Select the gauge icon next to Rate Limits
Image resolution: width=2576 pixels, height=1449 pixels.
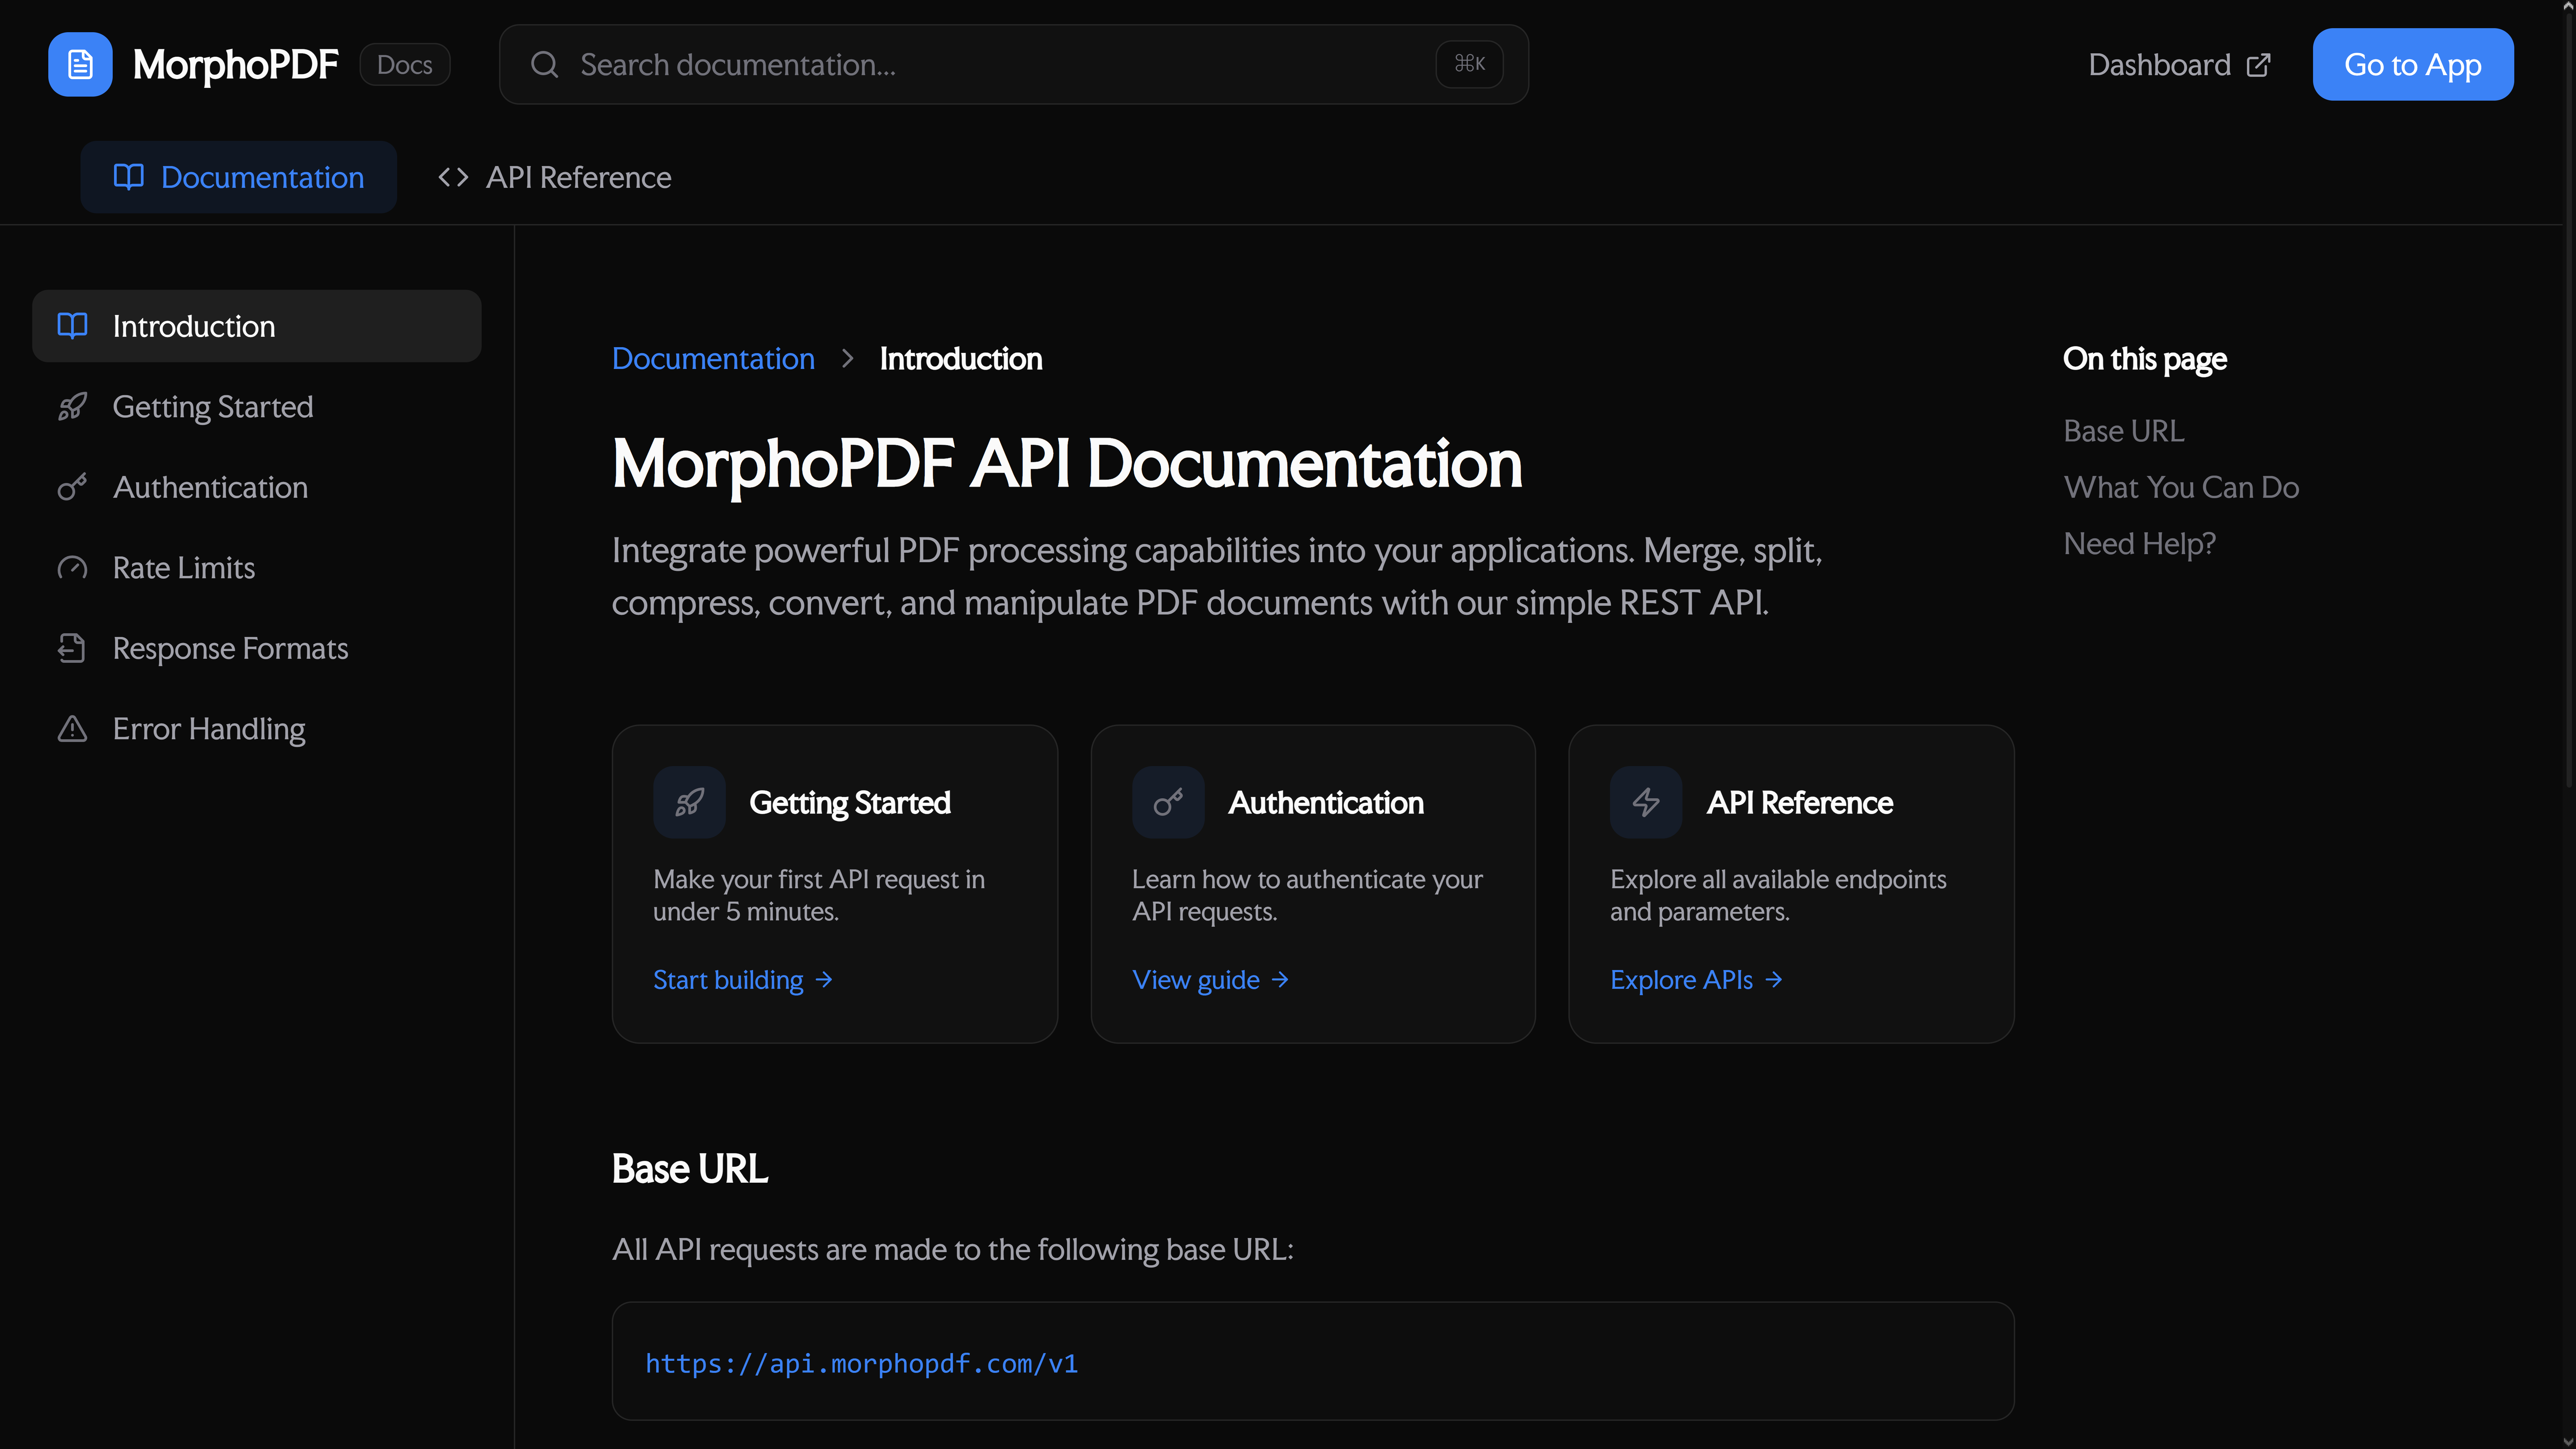pos(71,567)
